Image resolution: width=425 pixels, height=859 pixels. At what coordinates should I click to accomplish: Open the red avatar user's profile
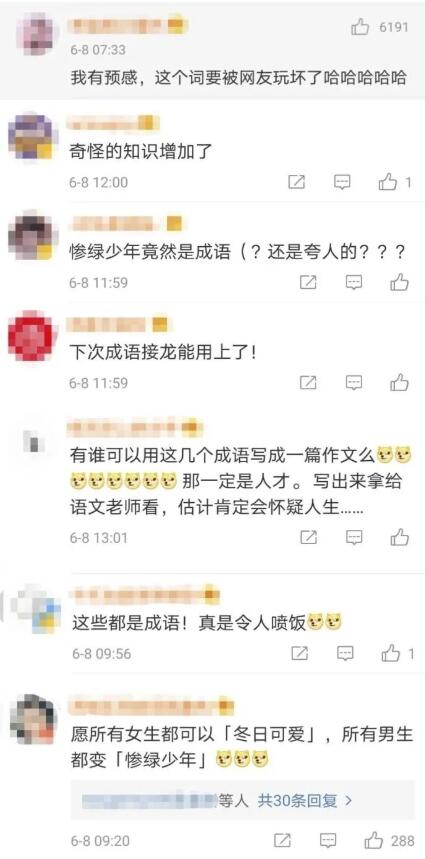30,335
